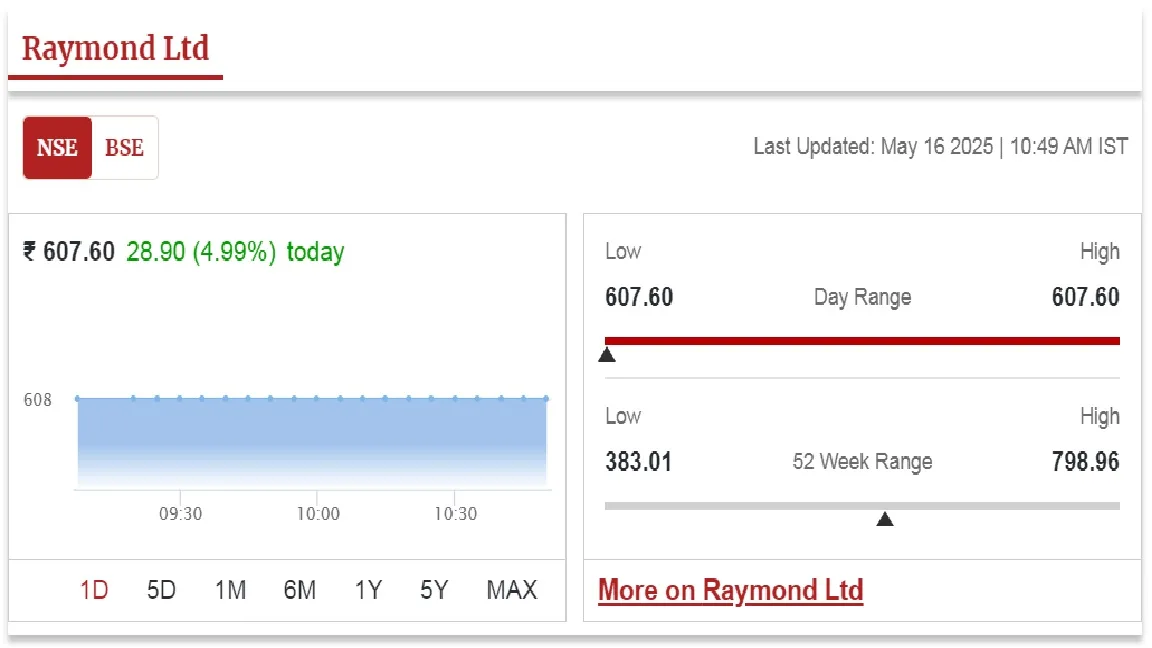Click the 52 week low value 383.01
The width and height of the screenshot is (1152, 648).
coord(638,462)
